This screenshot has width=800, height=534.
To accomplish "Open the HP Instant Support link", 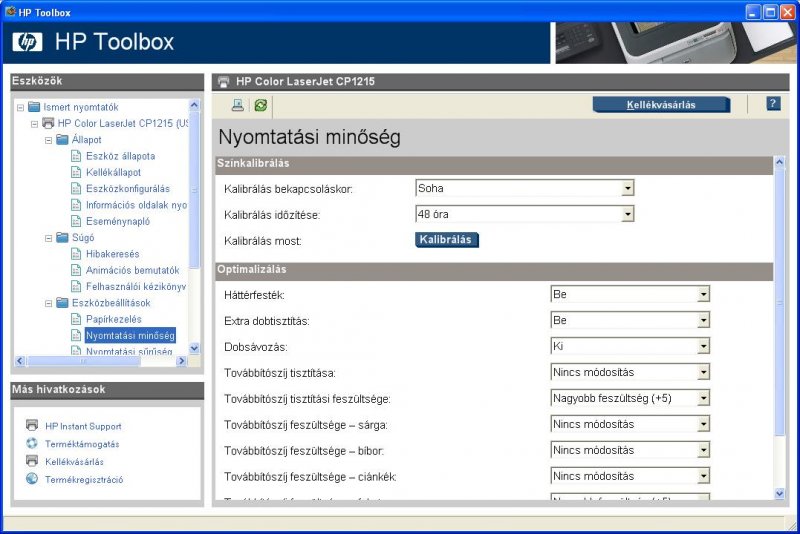I will point(83,426).
